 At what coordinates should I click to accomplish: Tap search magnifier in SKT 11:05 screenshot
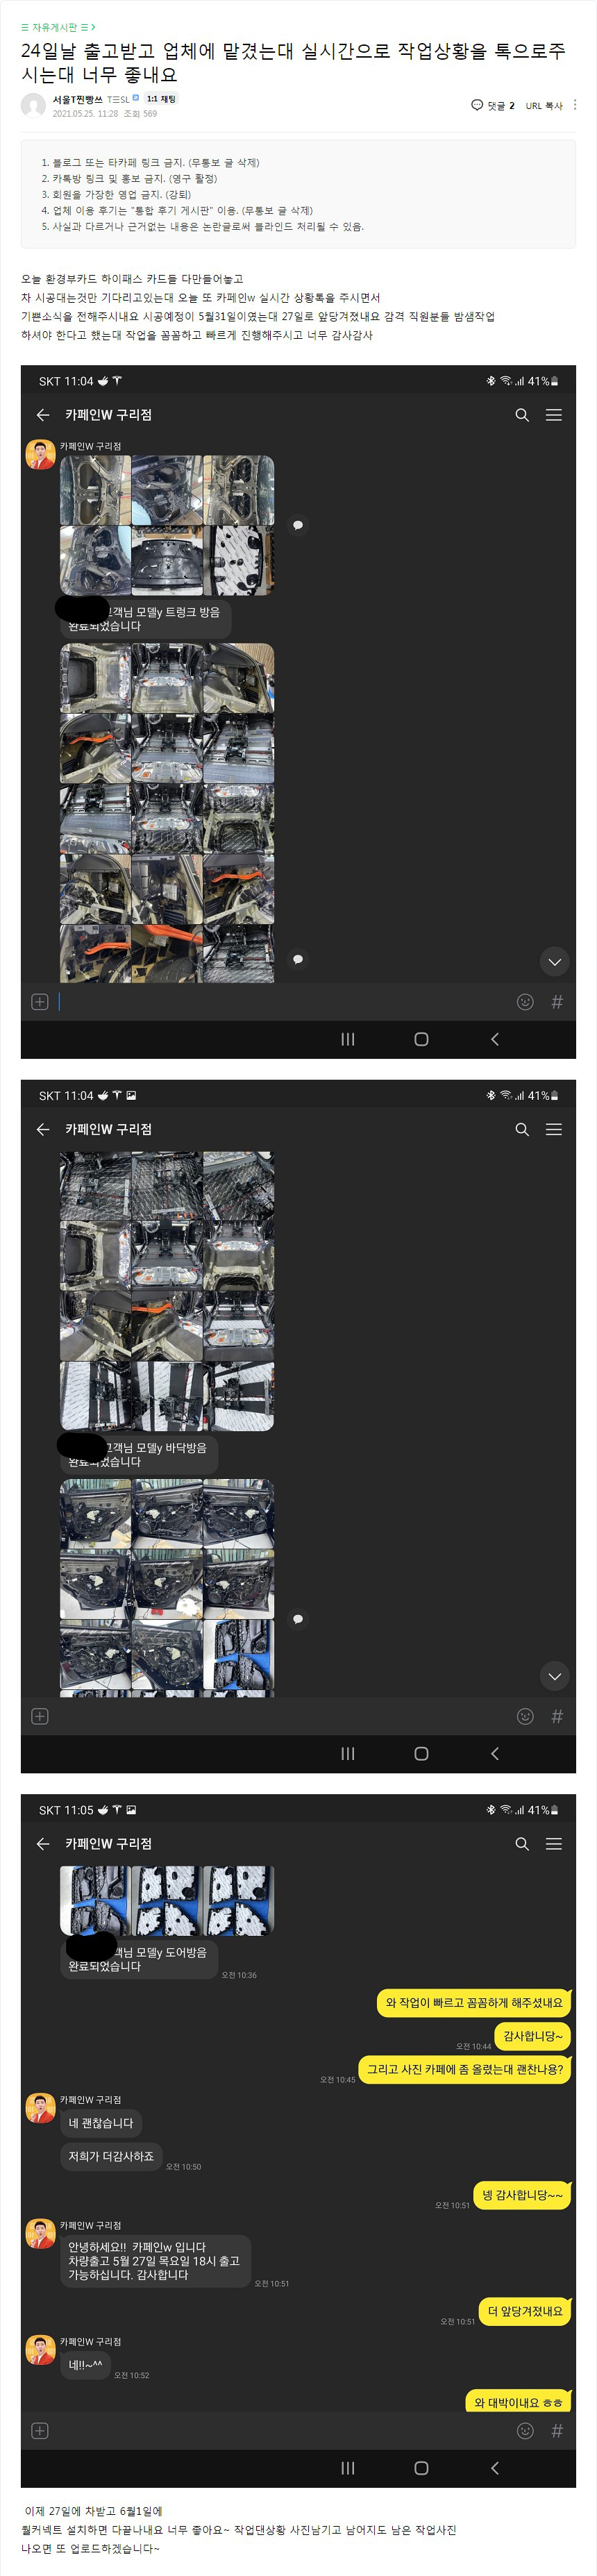[x=522, y=1844]
